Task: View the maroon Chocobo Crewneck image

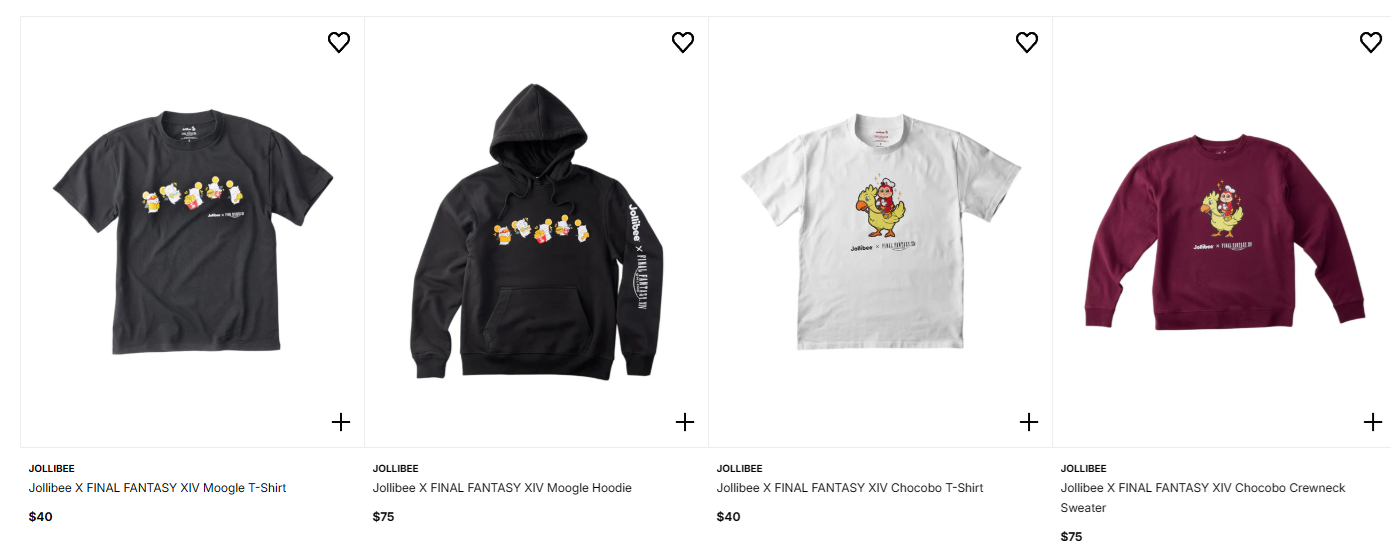Action: (1222, 232)
